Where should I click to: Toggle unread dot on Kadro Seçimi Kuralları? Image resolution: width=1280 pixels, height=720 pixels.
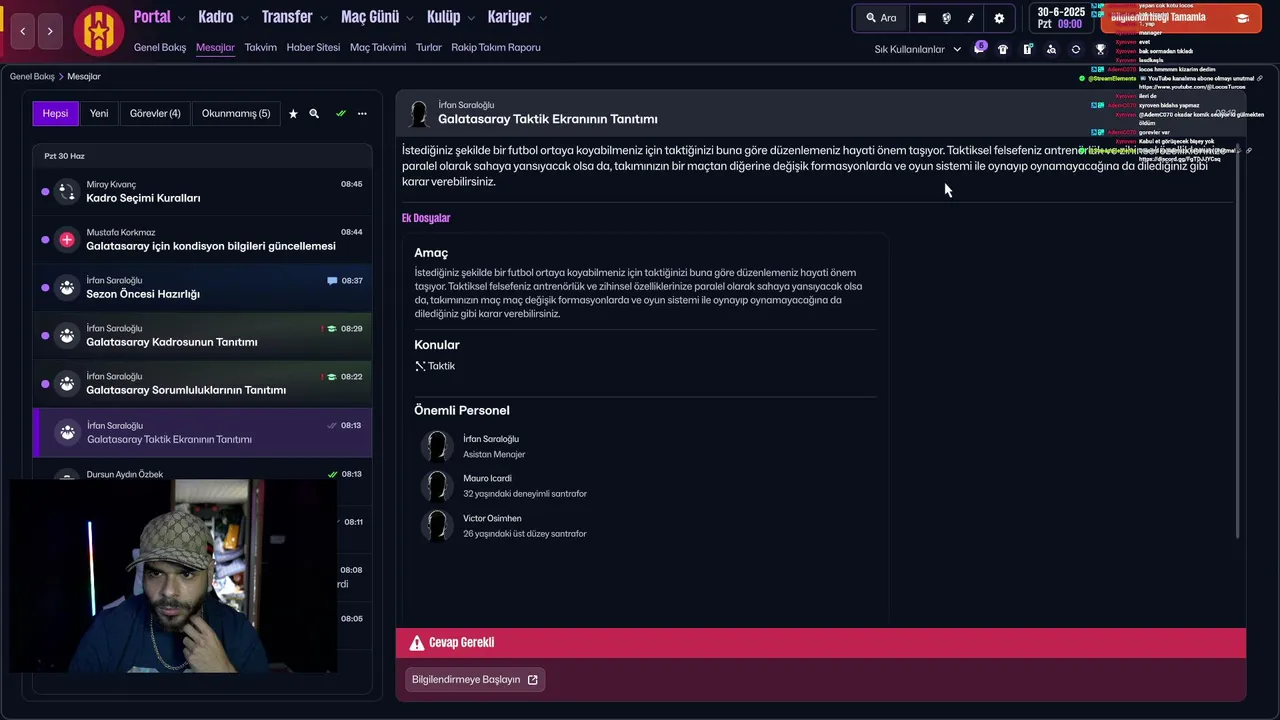tap(45, 191)
